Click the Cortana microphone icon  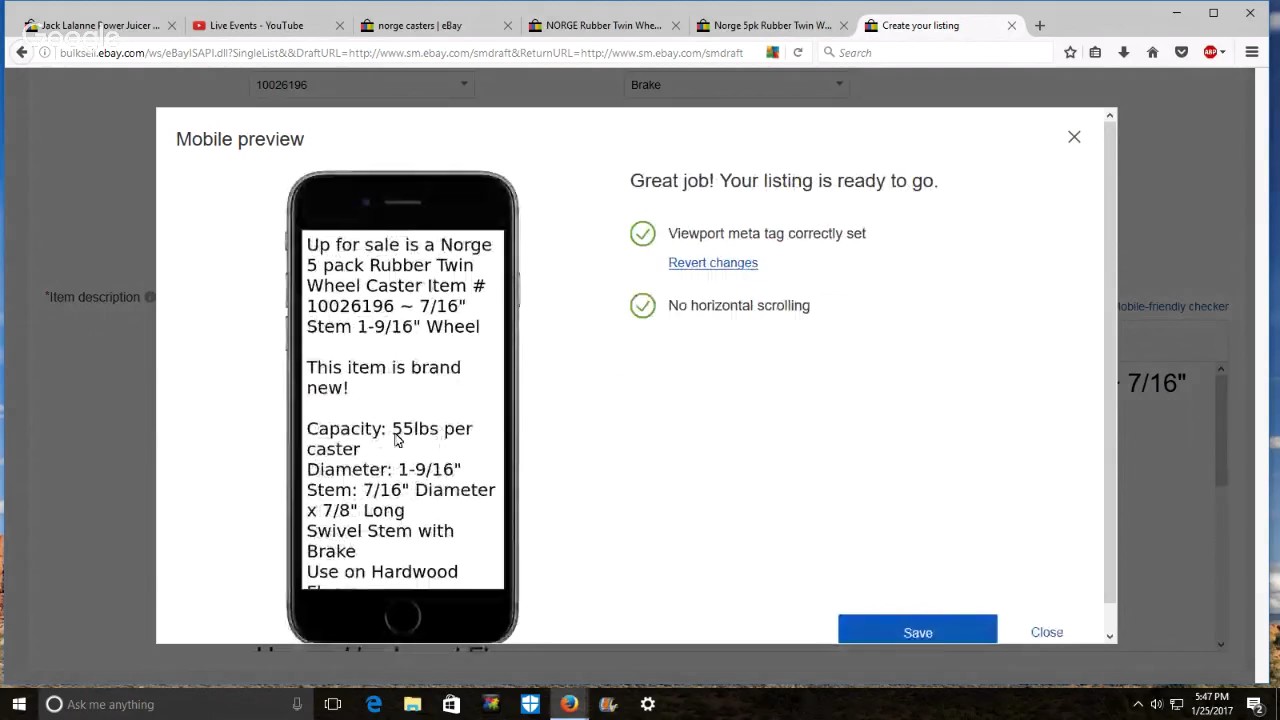pyautogui.click(x=297, y=704)
